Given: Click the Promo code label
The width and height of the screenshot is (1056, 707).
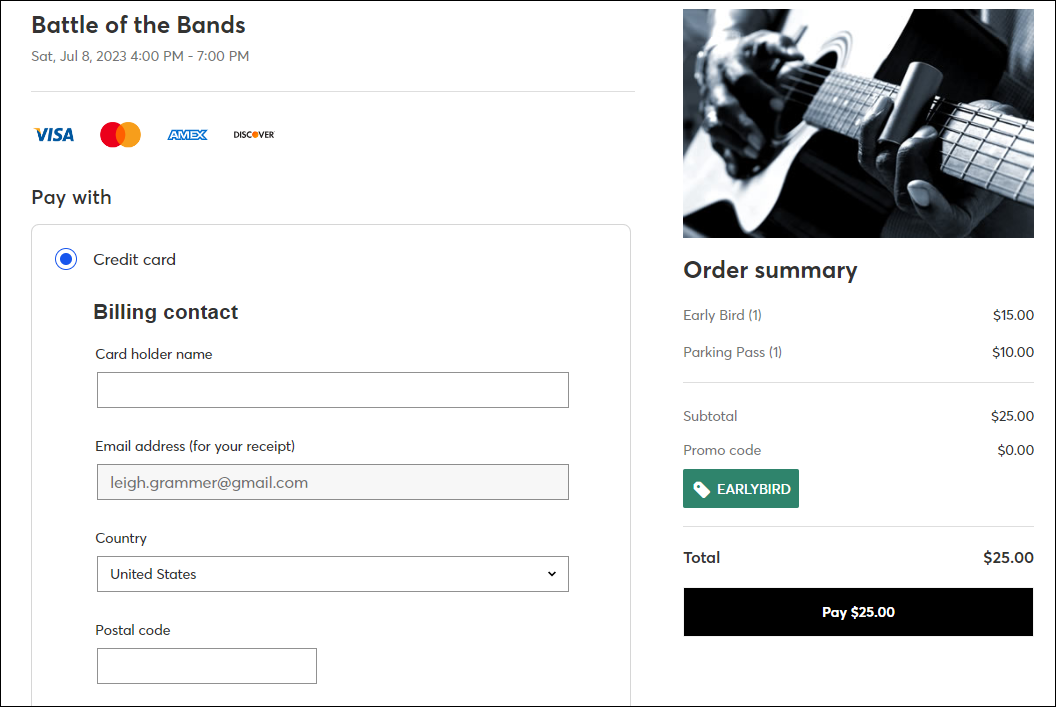Looking at the screenshot, I should click(x=722, y=450).
